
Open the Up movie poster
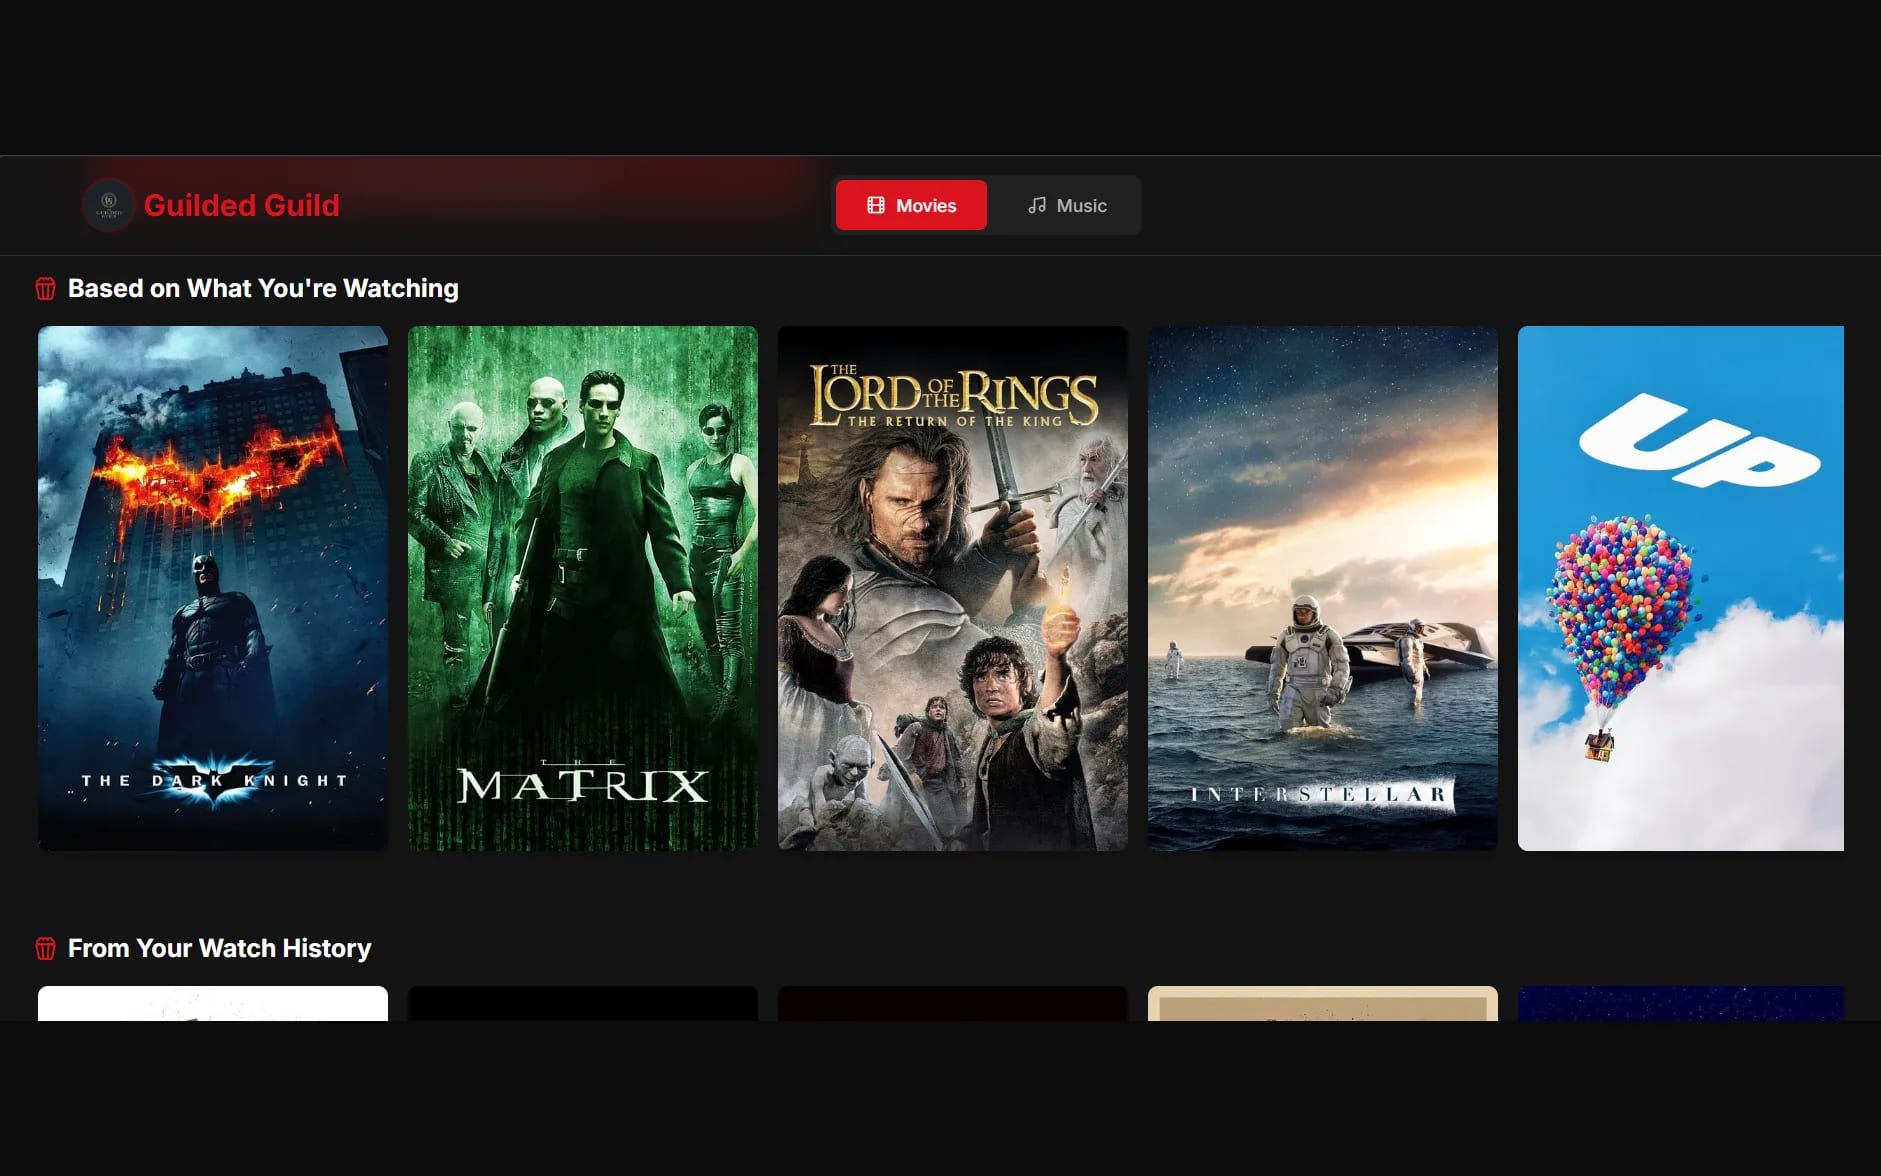1681,588
